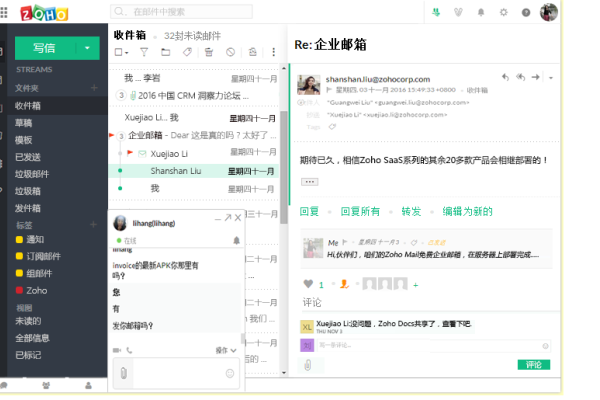Show the 已标记 flagged view
This screenshot has width=600, height=400.
pyautogui.click(x=28, y=355)
